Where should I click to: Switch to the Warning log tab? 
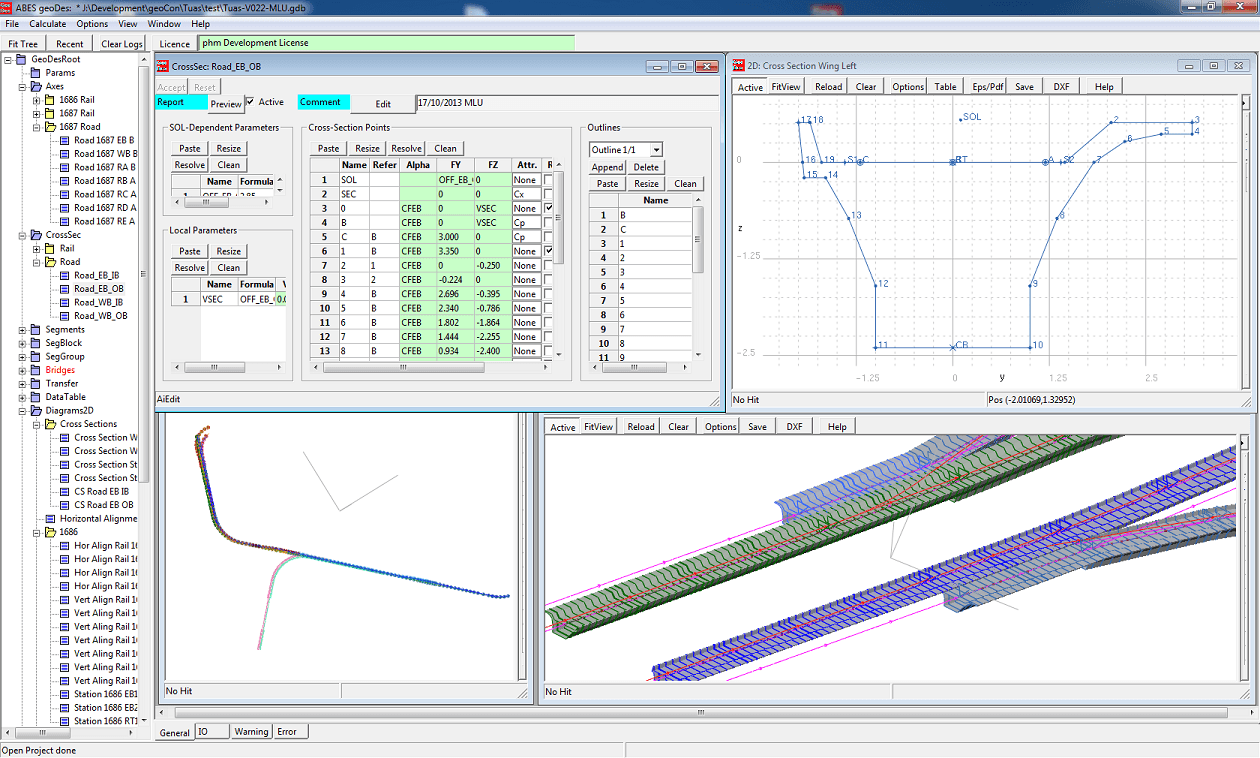pyautogui.click(x=251, y=732)
